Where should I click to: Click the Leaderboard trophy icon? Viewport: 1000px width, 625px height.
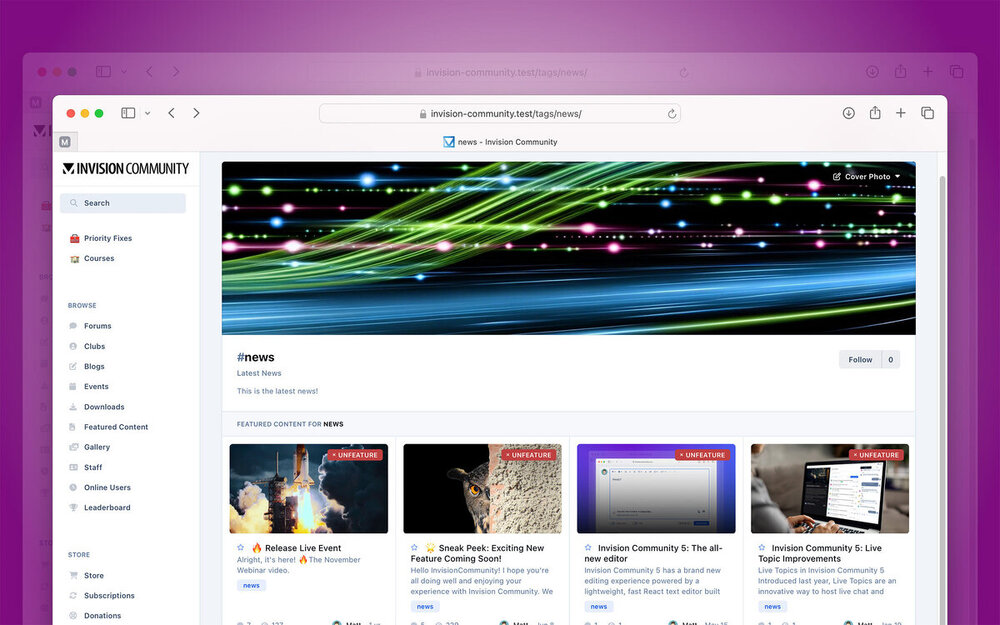click(73, 508)
